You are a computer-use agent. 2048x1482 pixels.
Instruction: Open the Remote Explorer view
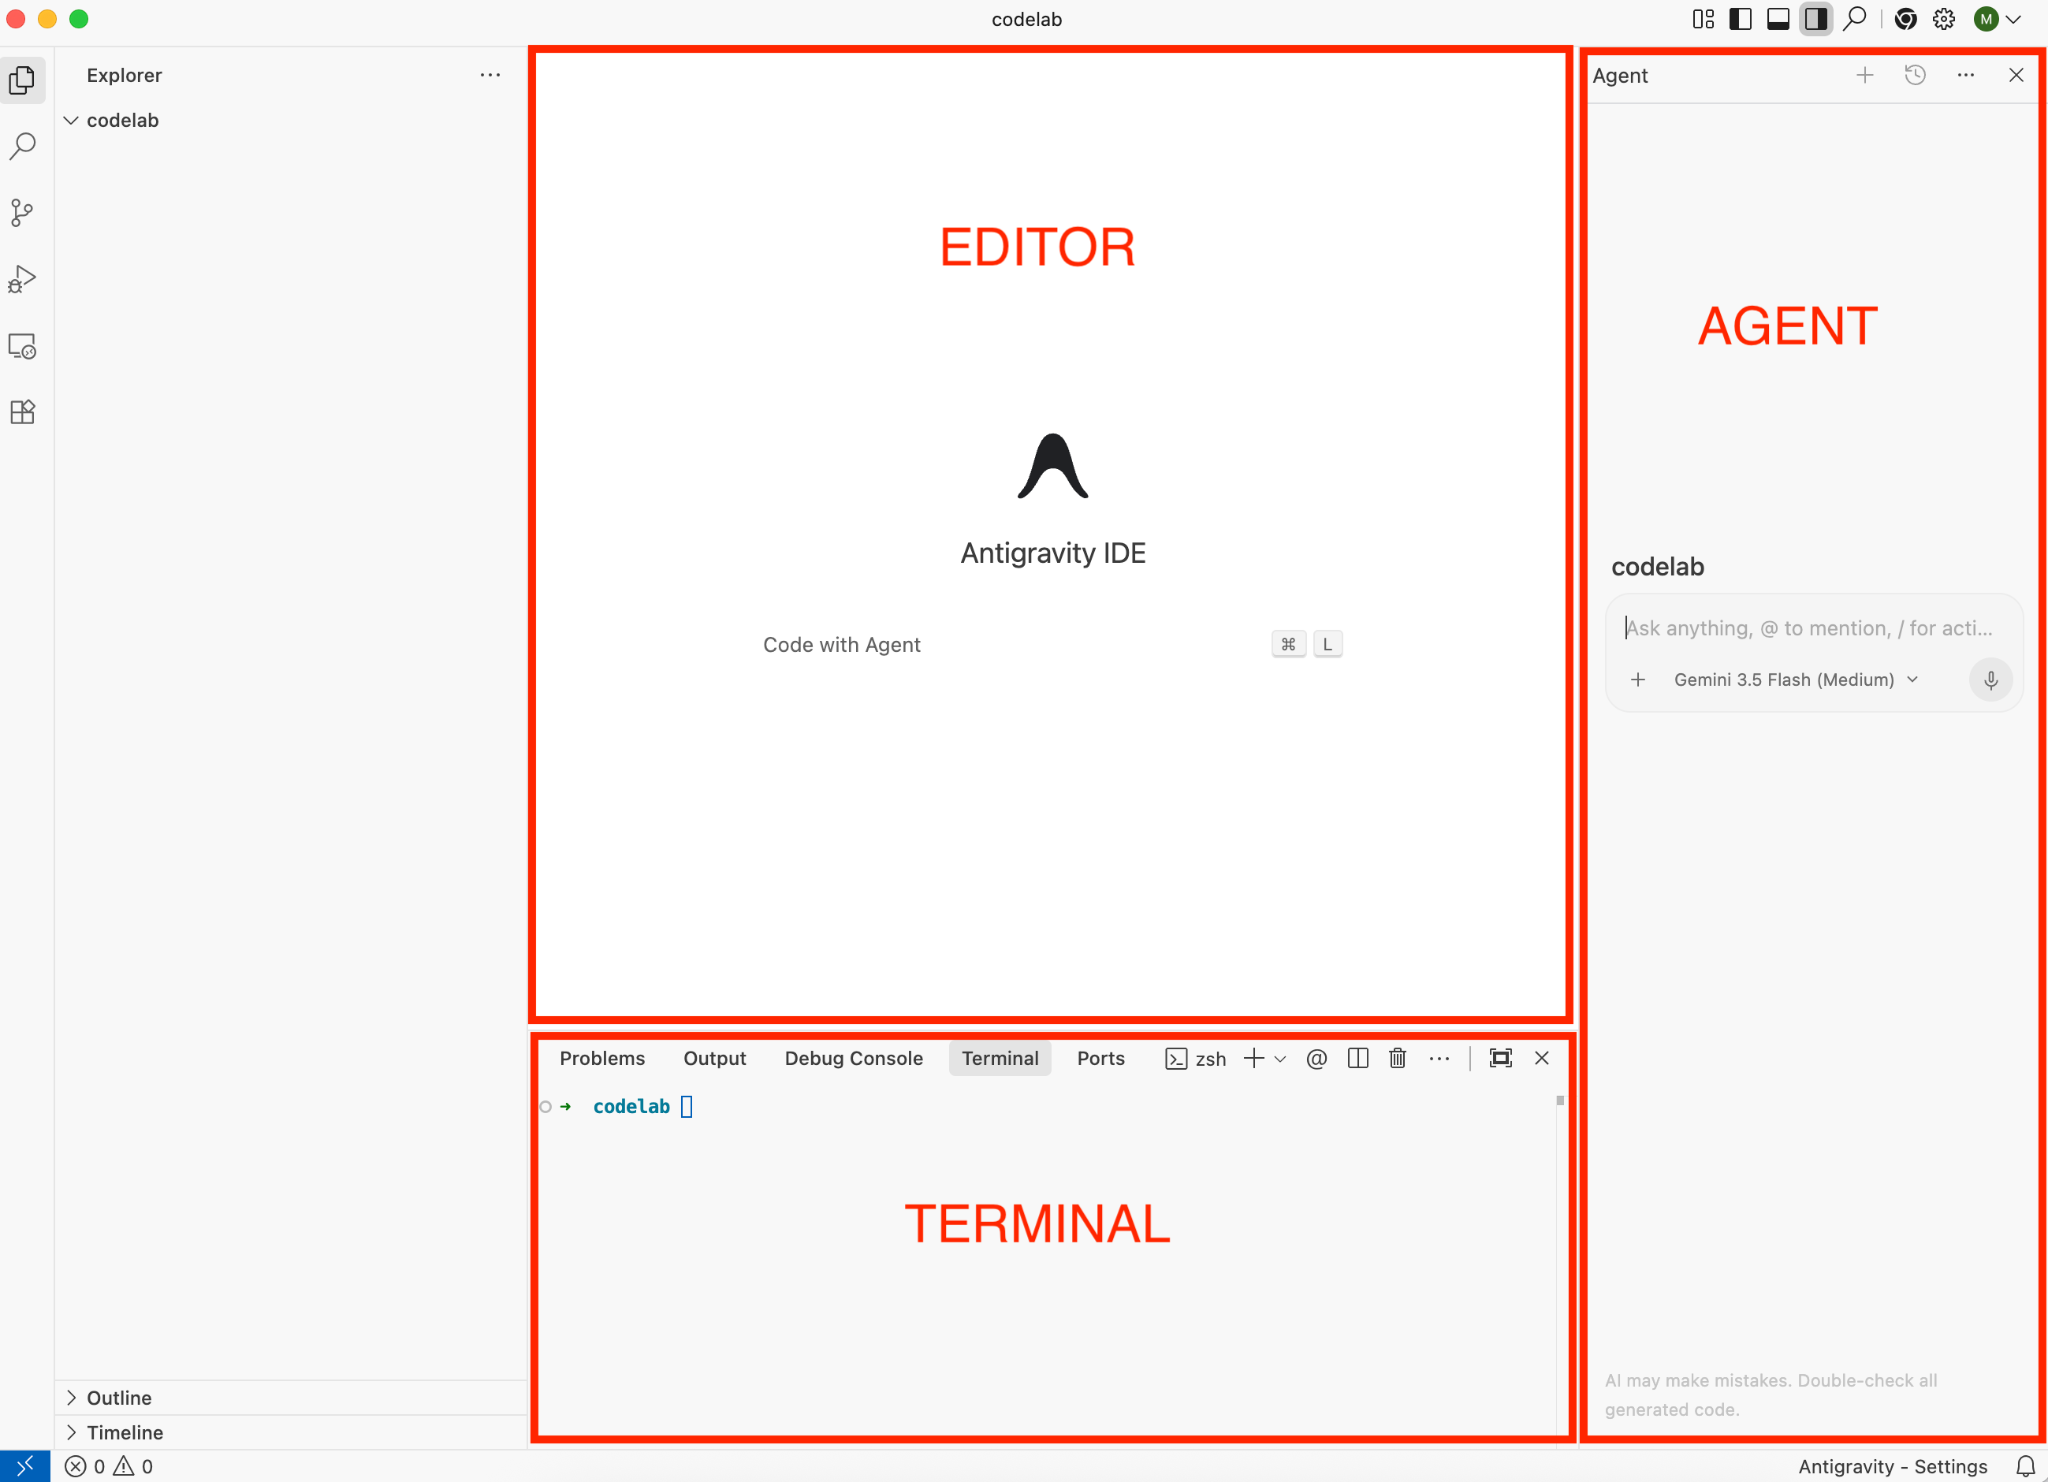[x=22, y=346]
